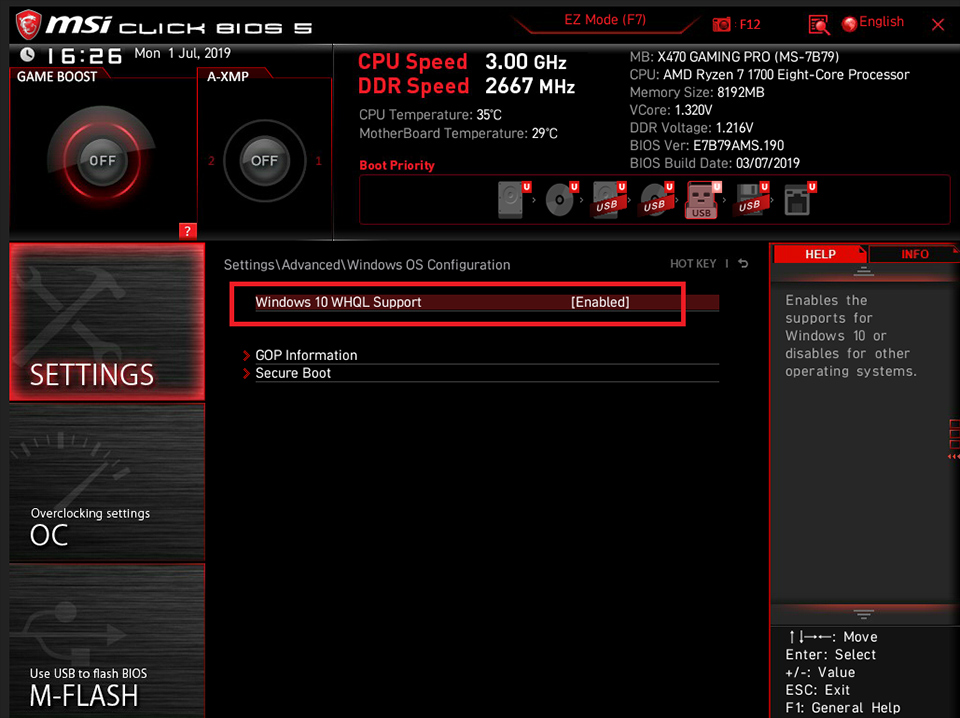960x718 pixels.
Task: Click the CPU Temperature: 35°C reading
Action: [x=430, y=115]
